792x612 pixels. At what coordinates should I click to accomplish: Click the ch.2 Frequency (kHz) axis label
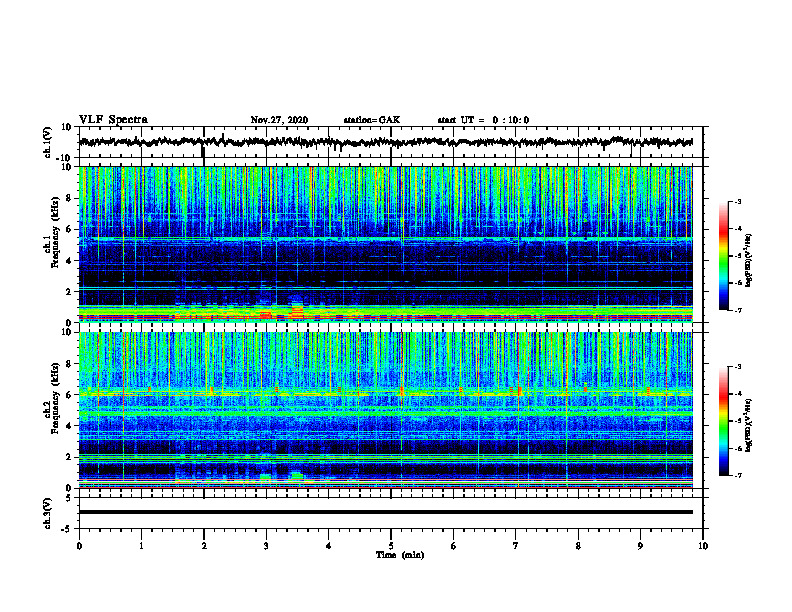point(52,399)
